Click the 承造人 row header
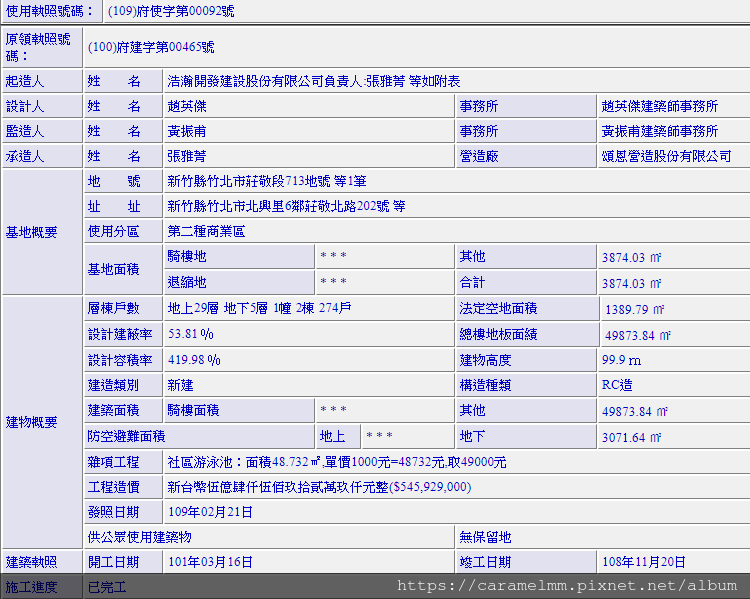The width and height of the screenshot is (750, 599). tap(42, 156)
